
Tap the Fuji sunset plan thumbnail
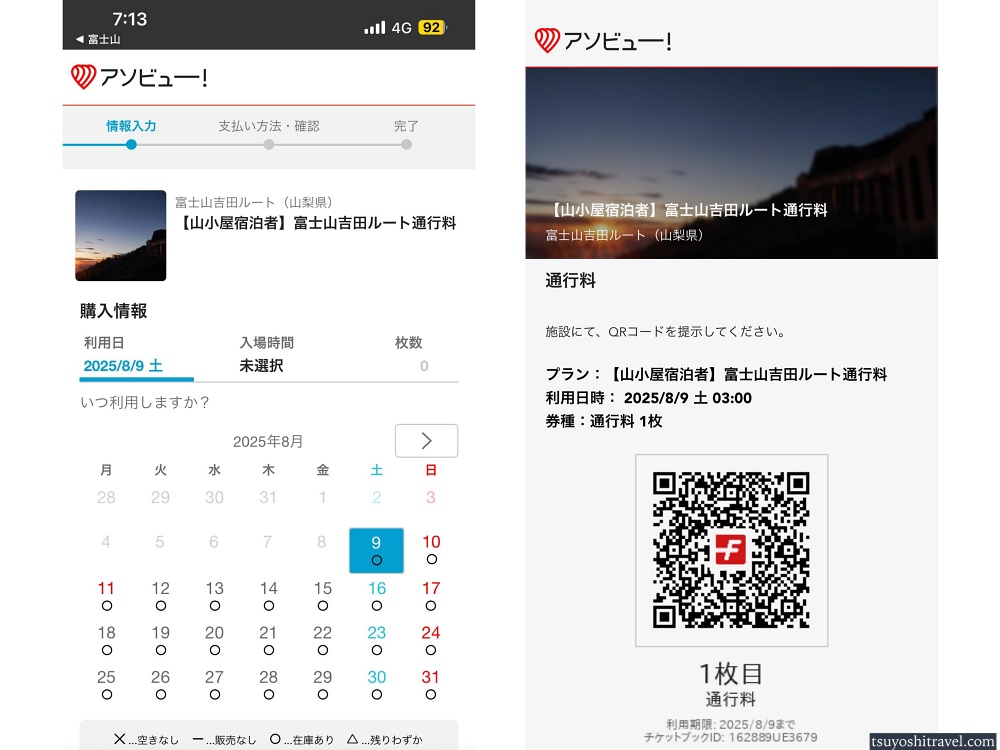[x=121, y=235]
